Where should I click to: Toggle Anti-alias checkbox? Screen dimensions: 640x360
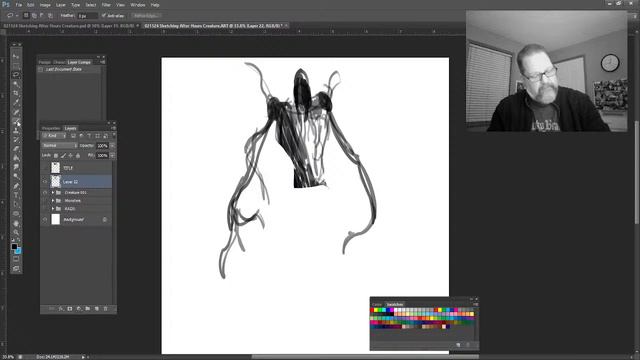pyautogui.click(x=104, y=16)
